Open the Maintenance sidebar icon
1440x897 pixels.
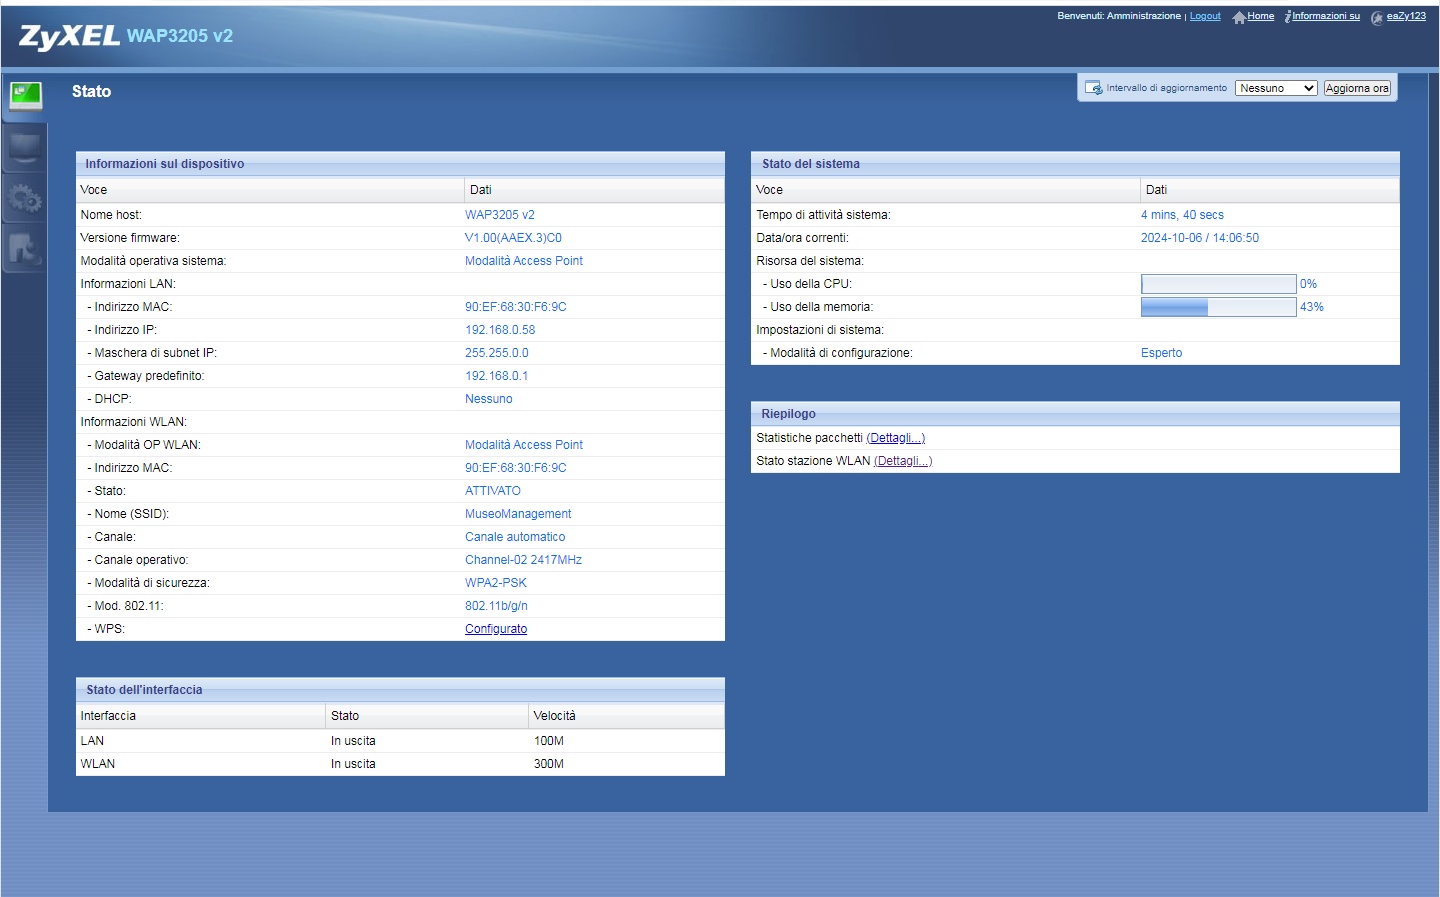pyautogui.click(x=25, y=247)
